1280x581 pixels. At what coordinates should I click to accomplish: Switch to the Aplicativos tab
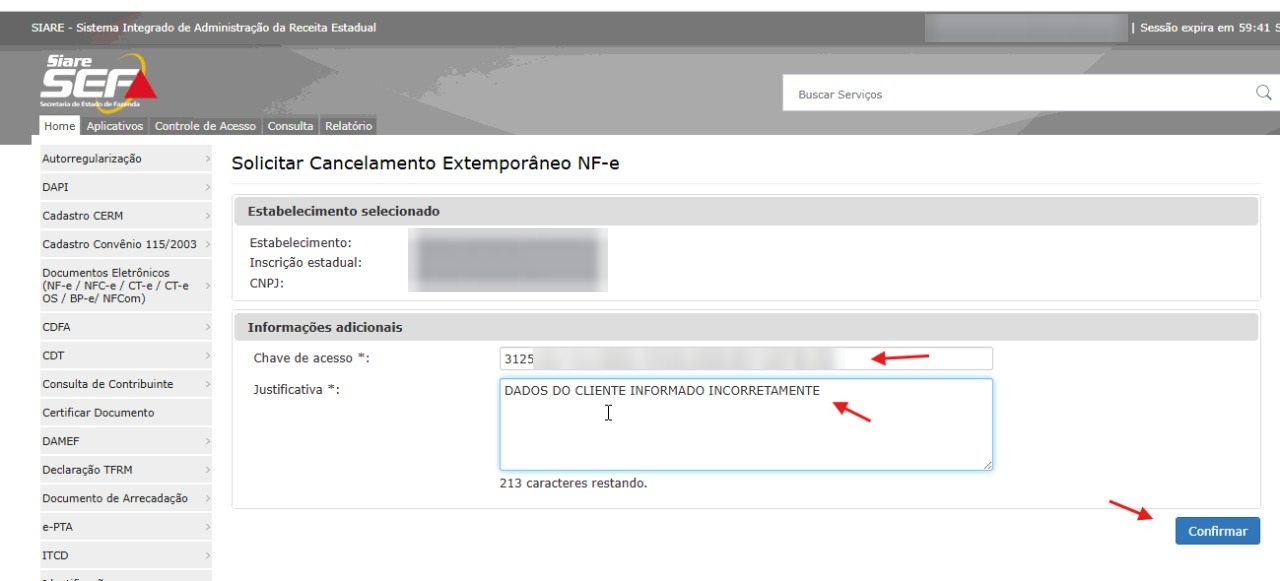pos(115,126)
